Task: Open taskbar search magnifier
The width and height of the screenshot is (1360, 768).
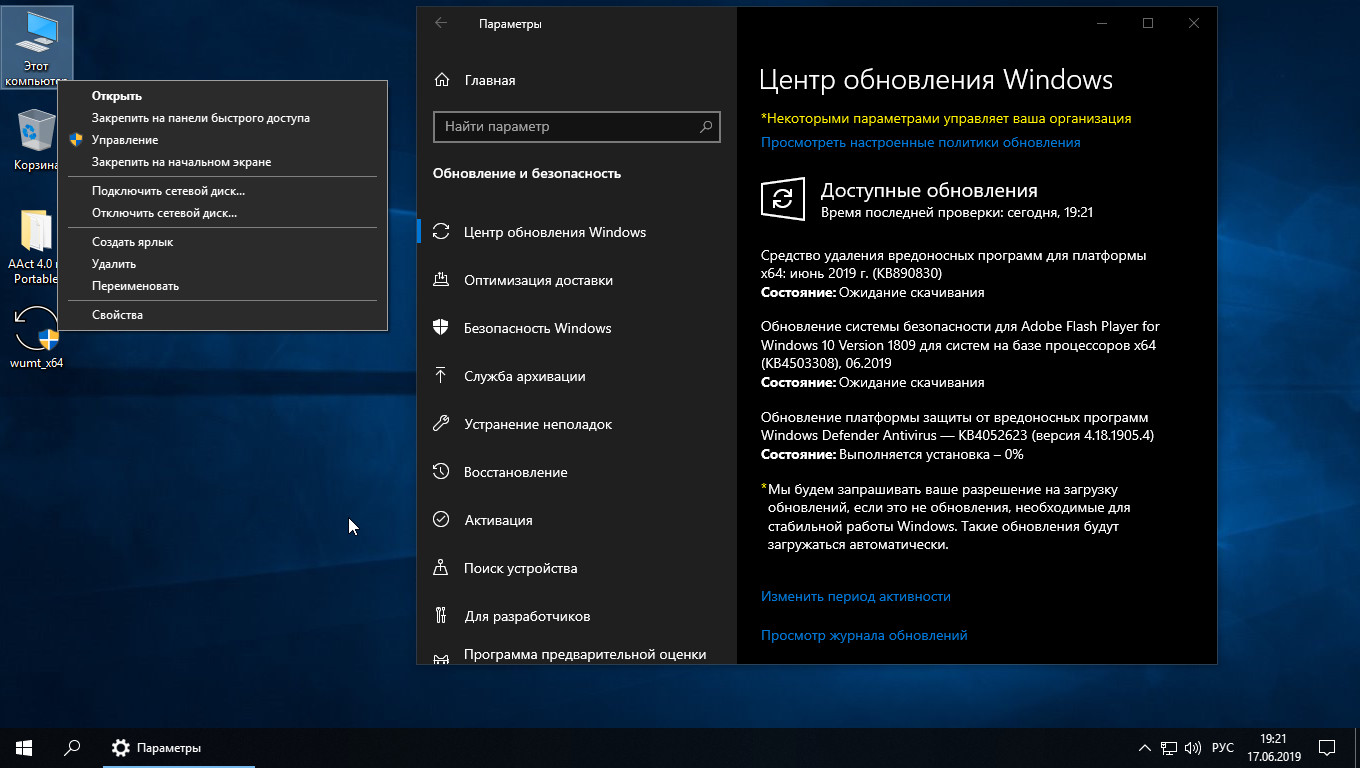Action: [x=71, y=747]
